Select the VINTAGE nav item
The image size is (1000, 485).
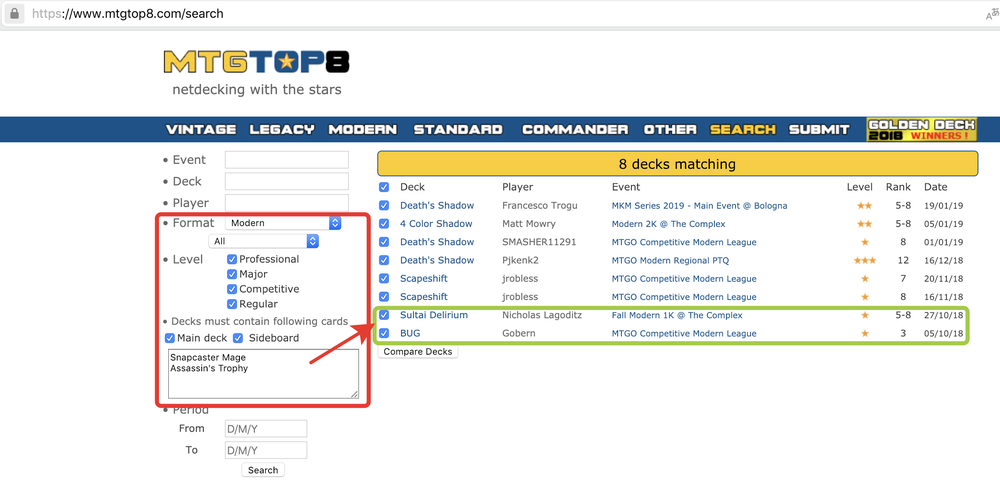201,129
